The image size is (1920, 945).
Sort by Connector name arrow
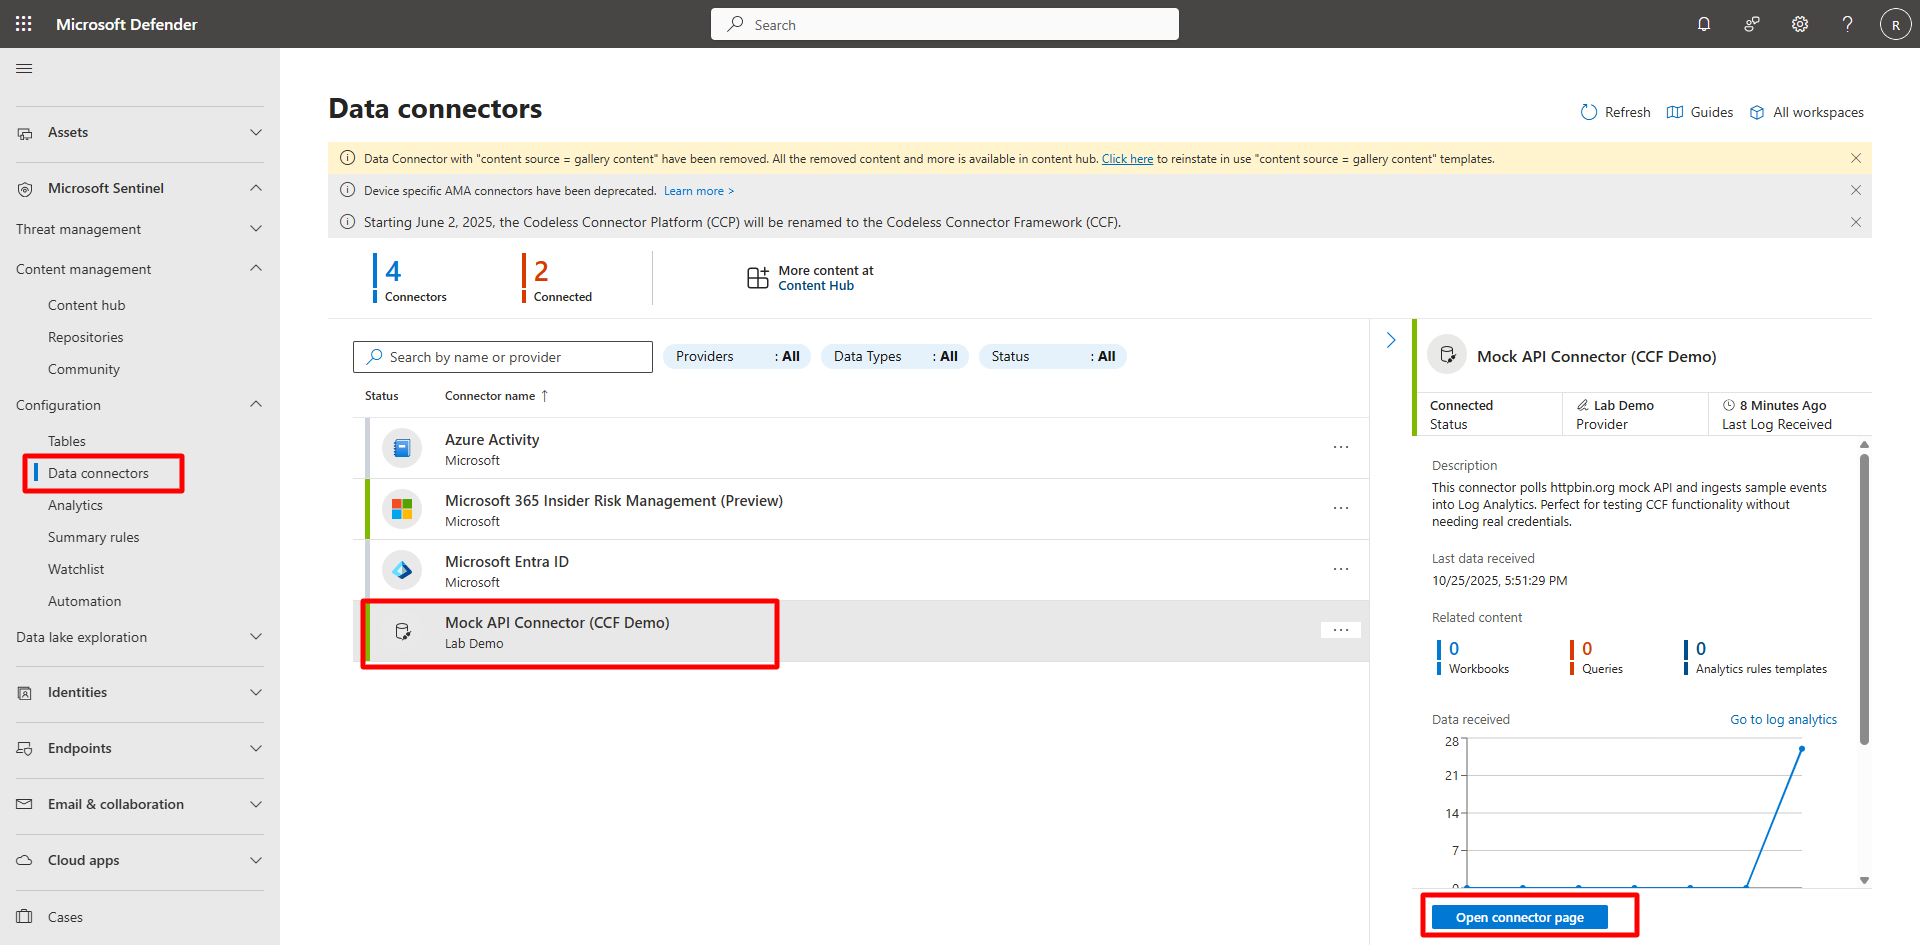[x=545, y=396]
